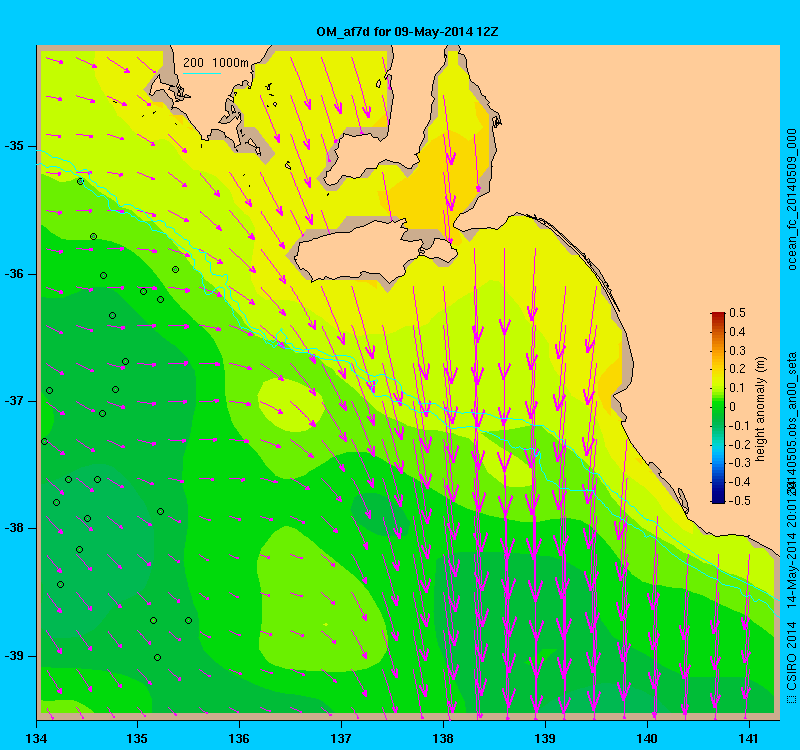The image size is (800, 750).
Task: Click the -0.5 label on the color scale
Action: tap(739, 501)
